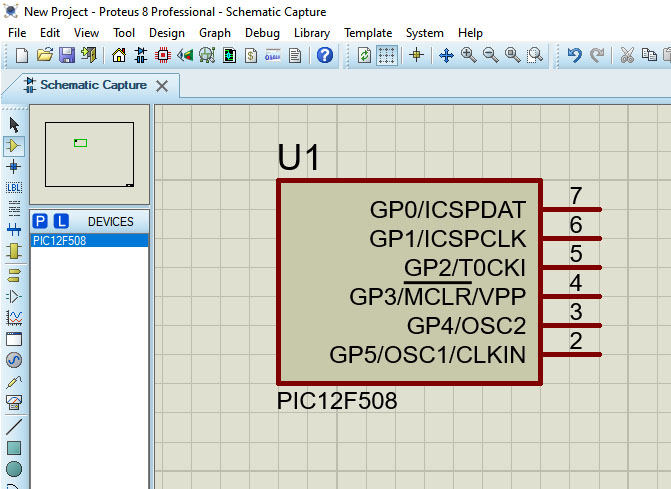Viewport: 671px width, 489px height.
Task: Open the 3D Visualizer icon
Action: tap(185, 55)
